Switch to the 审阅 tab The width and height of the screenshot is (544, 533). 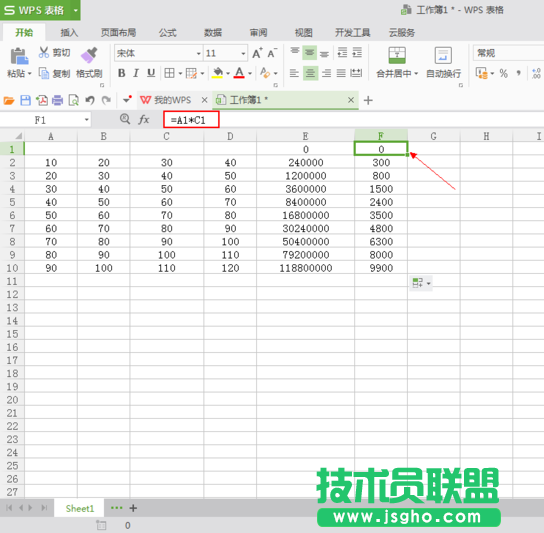pos(258,33)
